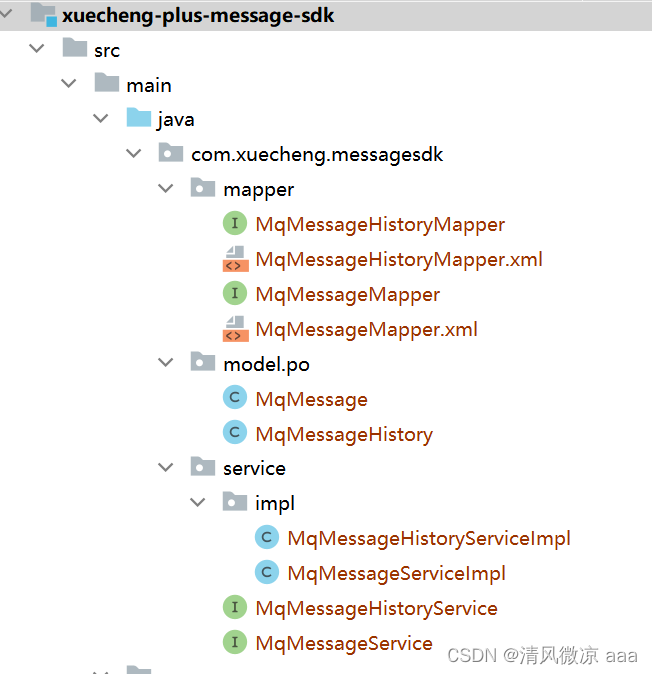Click the mapper package icon
The image size is (652, 674).
pos(203,187)
